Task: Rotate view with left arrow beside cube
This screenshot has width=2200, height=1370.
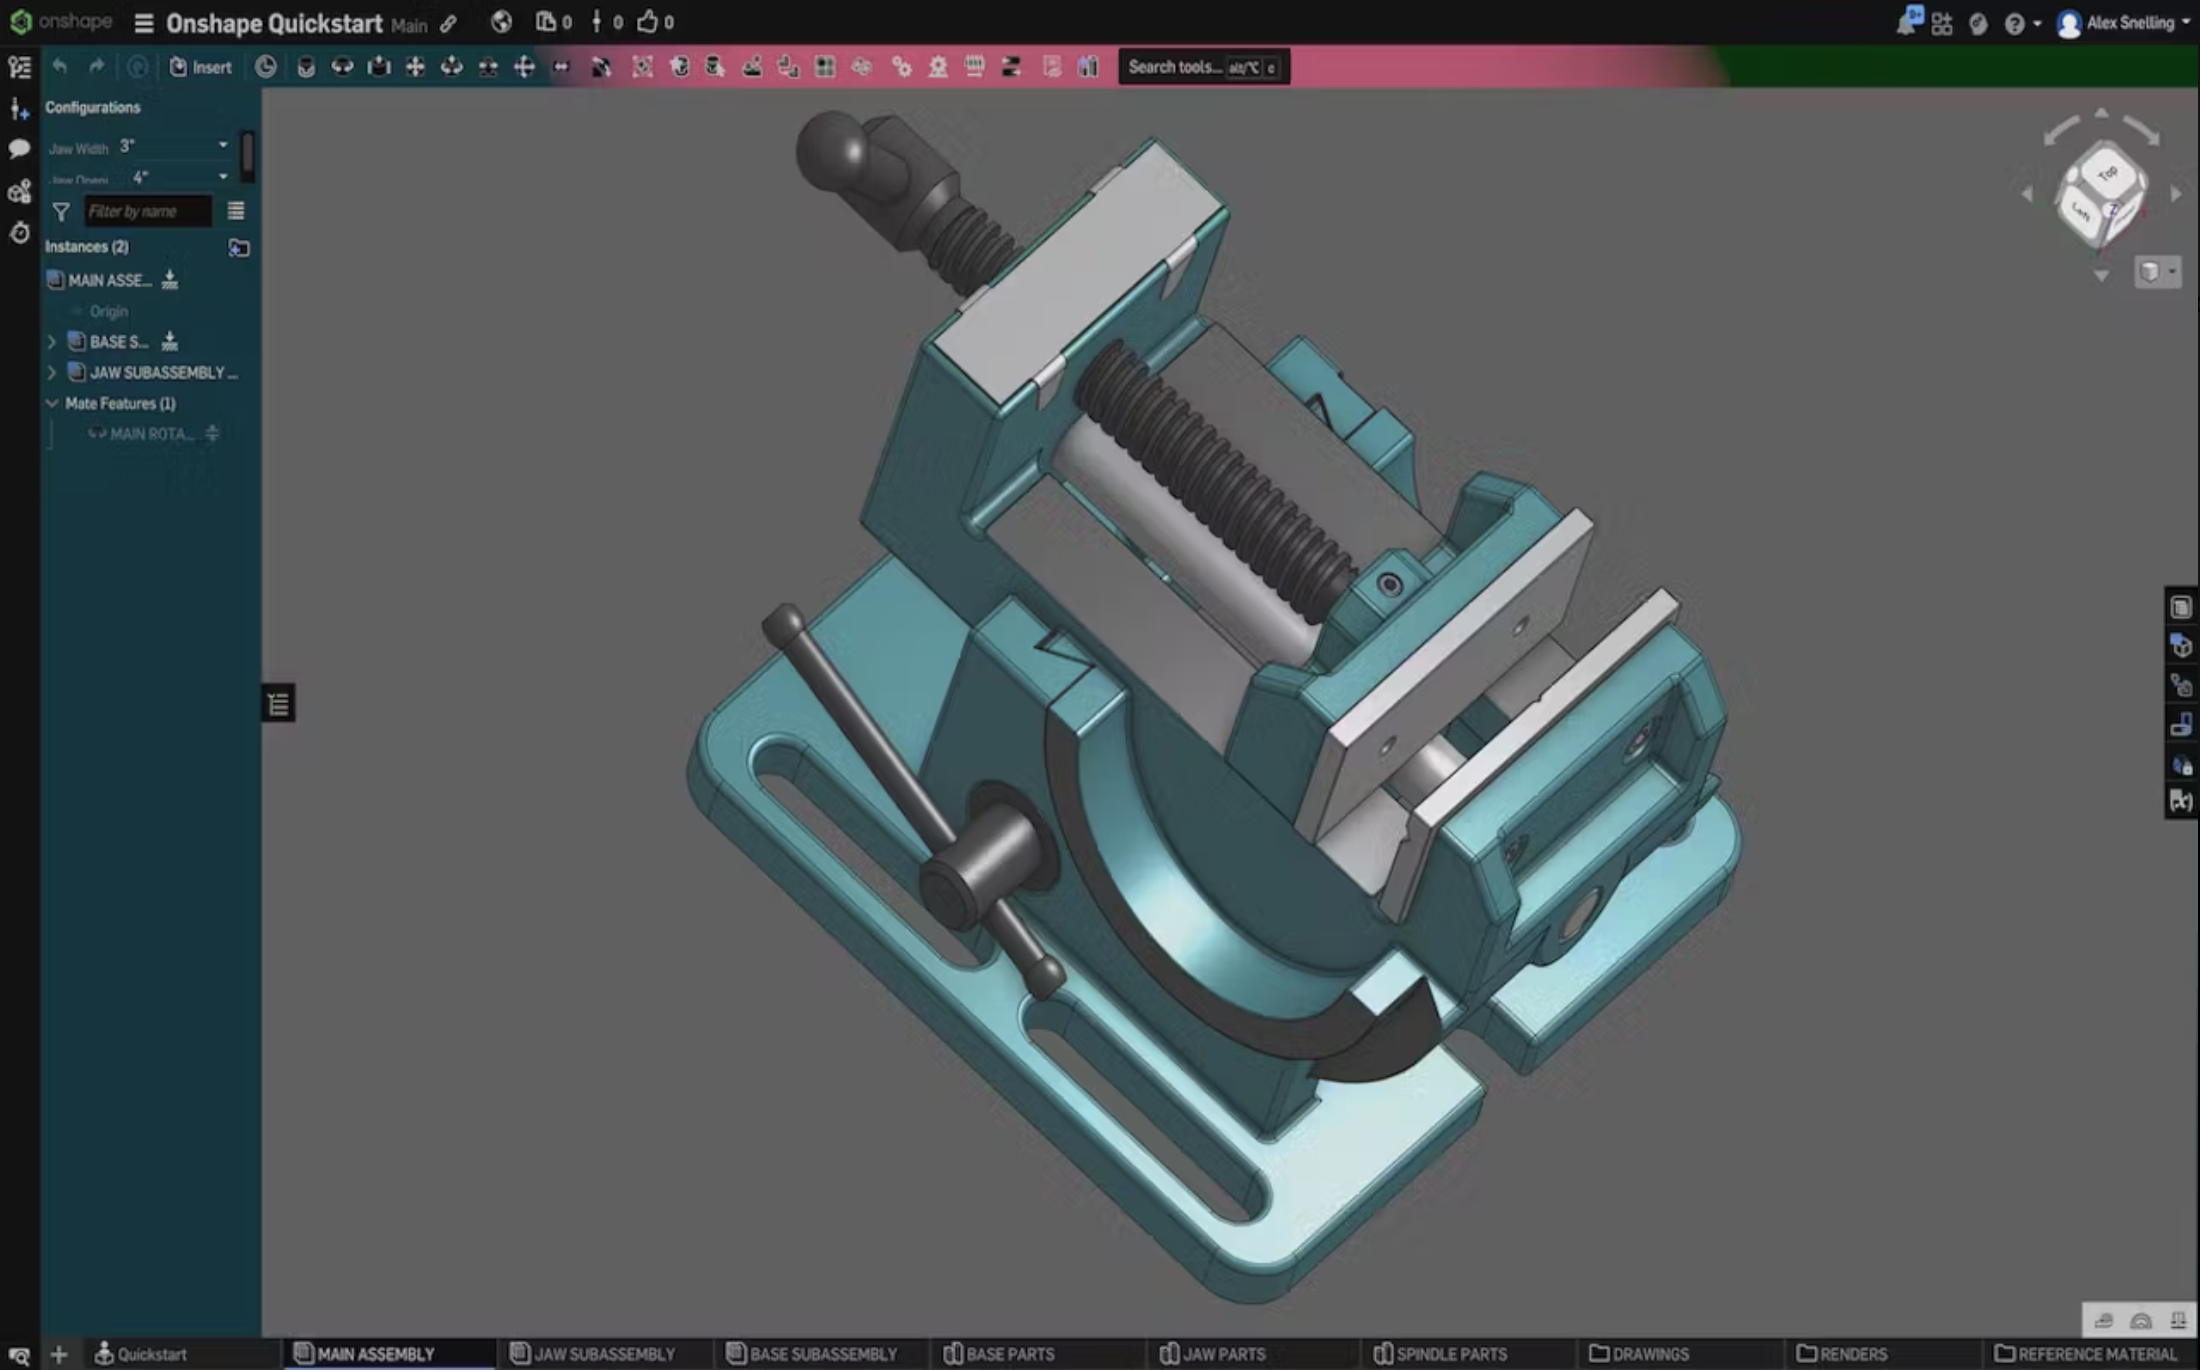Action: [2027, 194]
